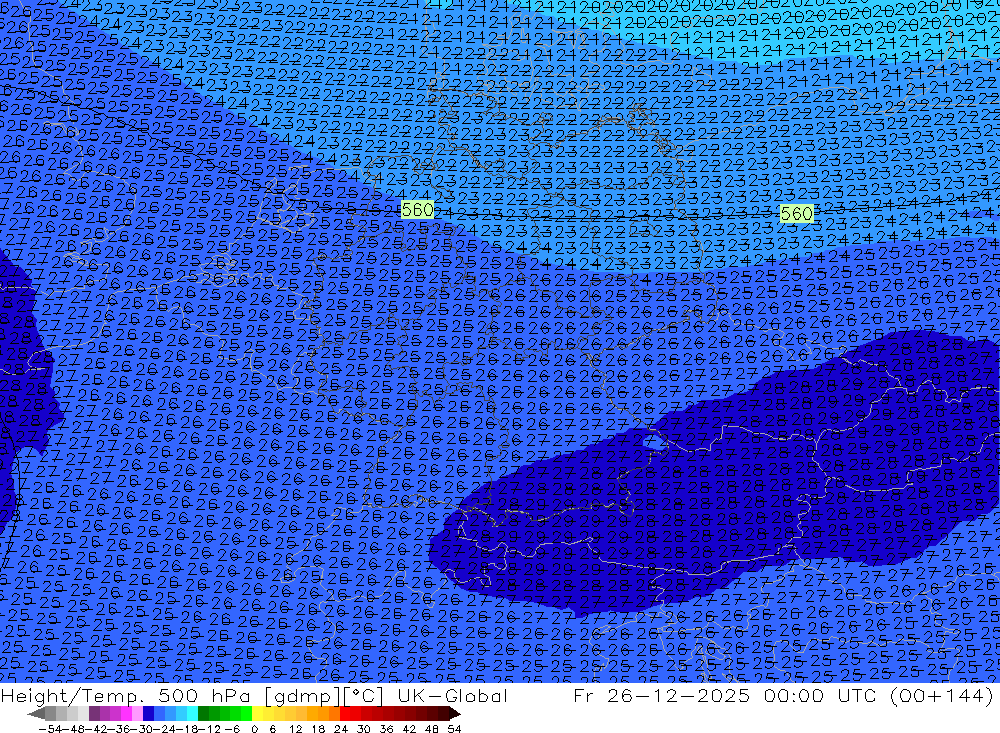This screenshot has height=733, width=1000.
Task: Click the left 560 height contour label
Action: [x=418, y=209]
